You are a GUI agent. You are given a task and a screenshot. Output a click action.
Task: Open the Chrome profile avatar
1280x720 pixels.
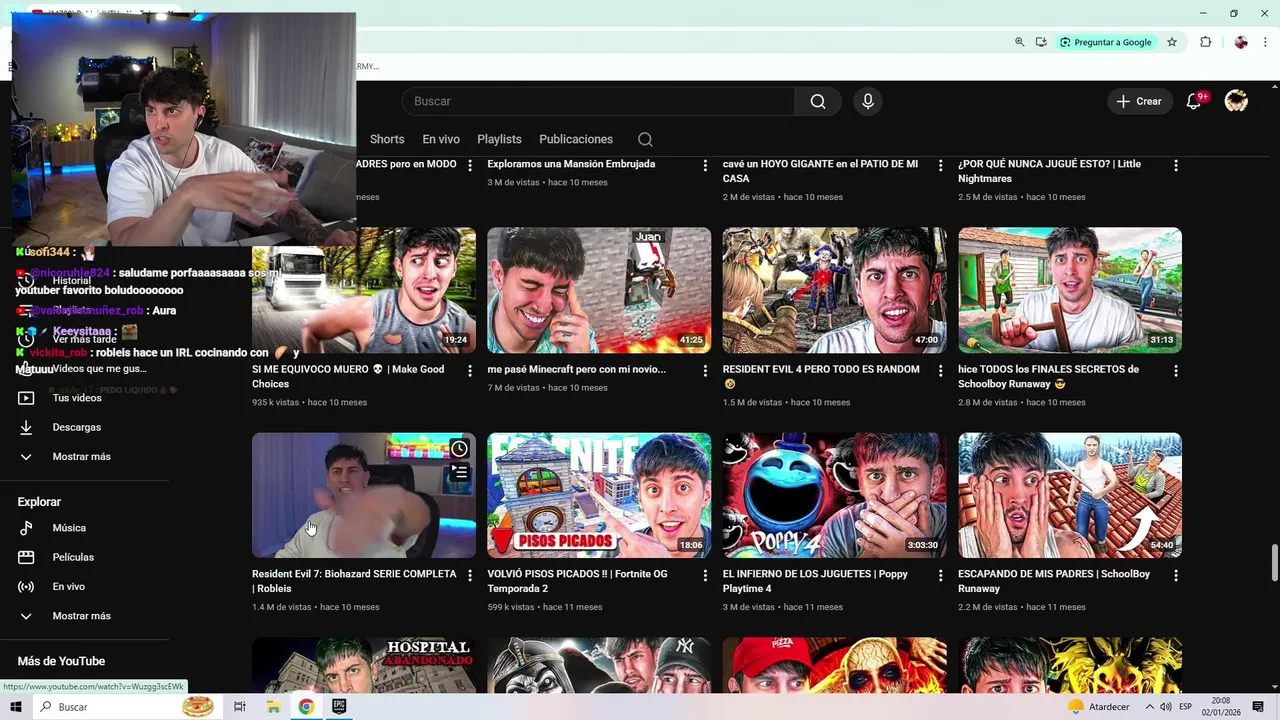point(1241,42)
